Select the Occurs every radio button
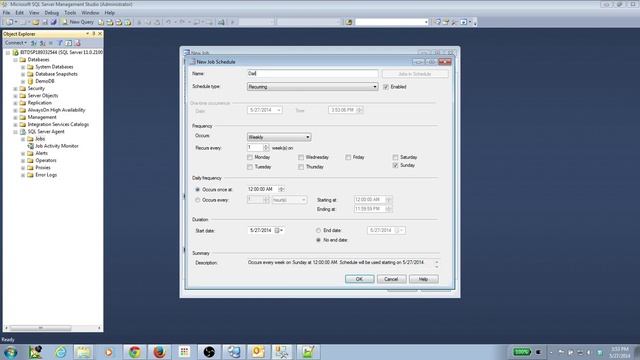 pos(198,200)
